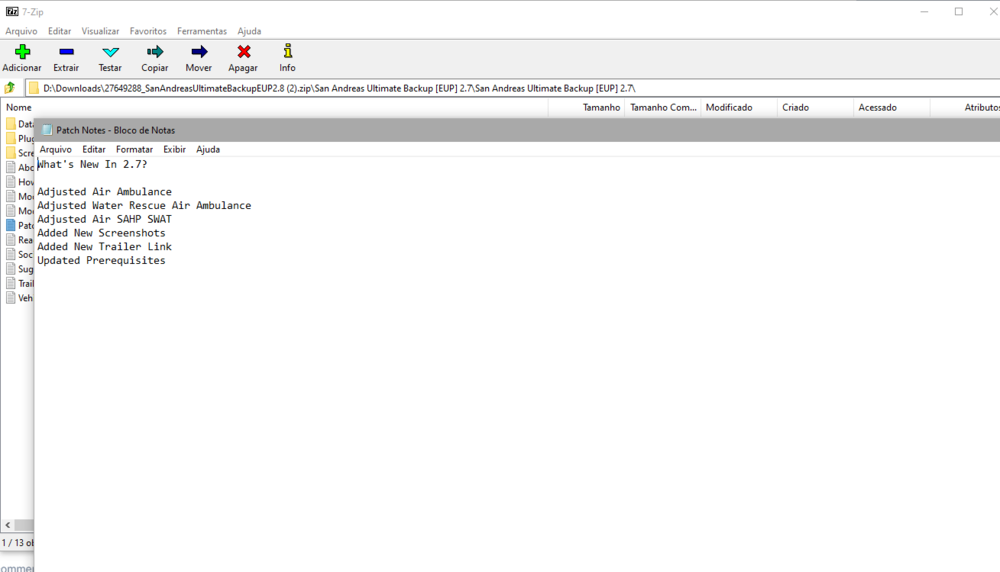The height and width of the screenshot is (572, 1000).
Task: Select the Plug... folder icon in file list
Action: pos(11,138)
